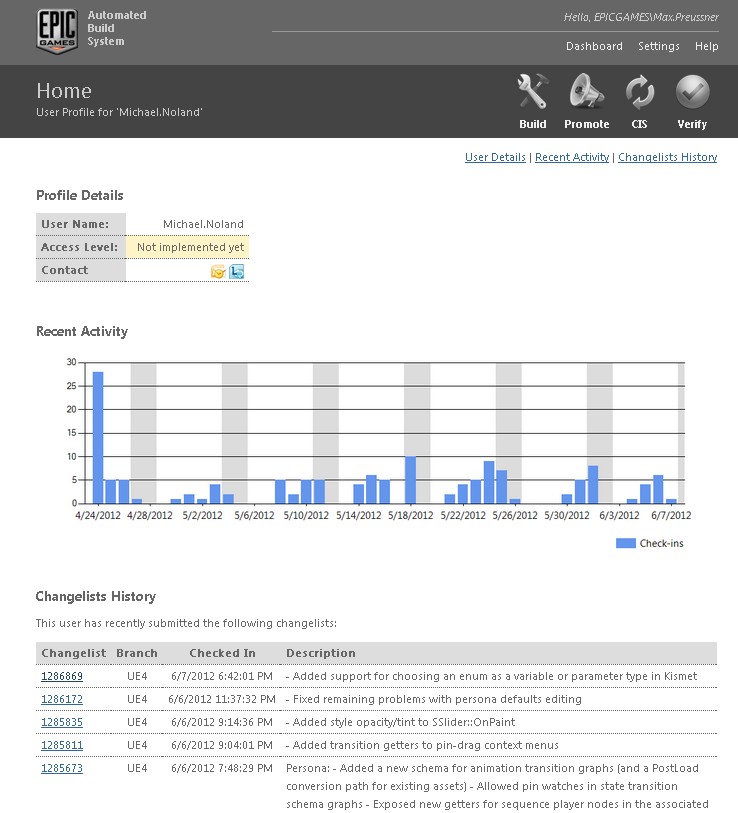Click the Checked In column header
The width and height of the screenshot is (738, 813).
[x=222, y=653]
